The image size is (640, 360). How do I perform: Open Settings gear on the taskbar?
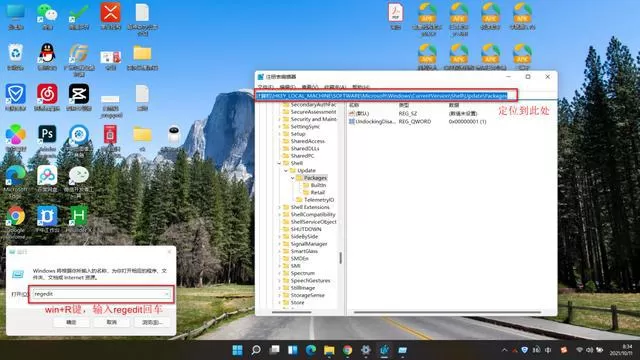click(x=366, y=350)
